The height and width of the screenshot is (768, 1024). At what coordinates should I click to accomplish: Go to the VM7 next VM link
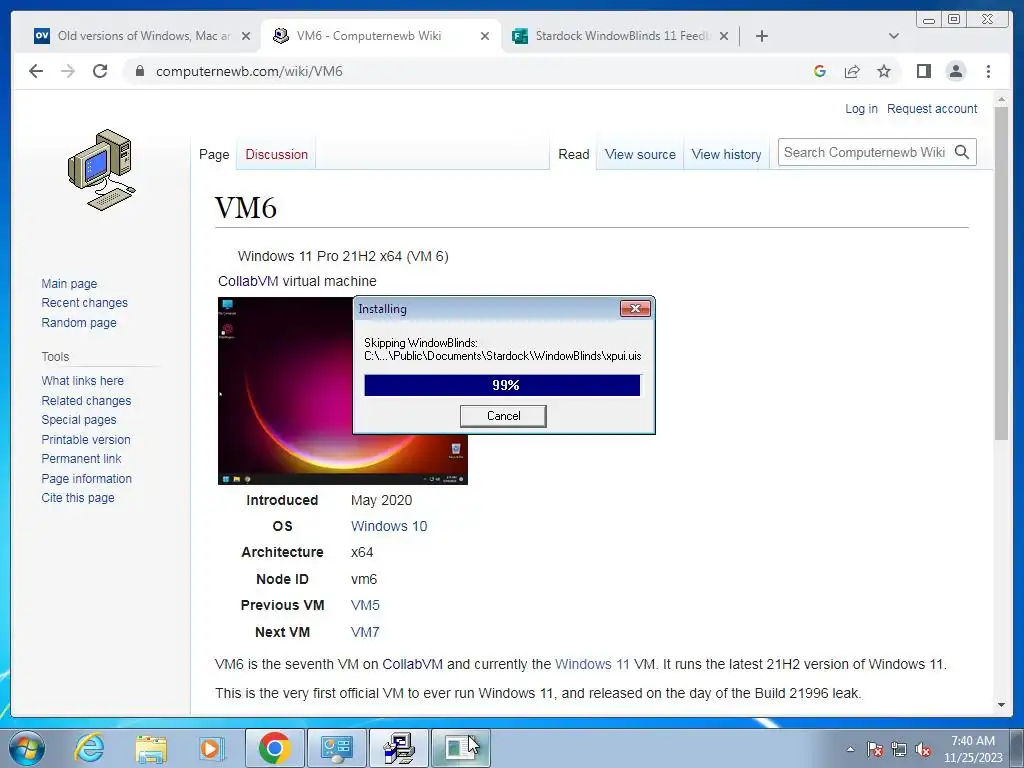click(365, 632)
